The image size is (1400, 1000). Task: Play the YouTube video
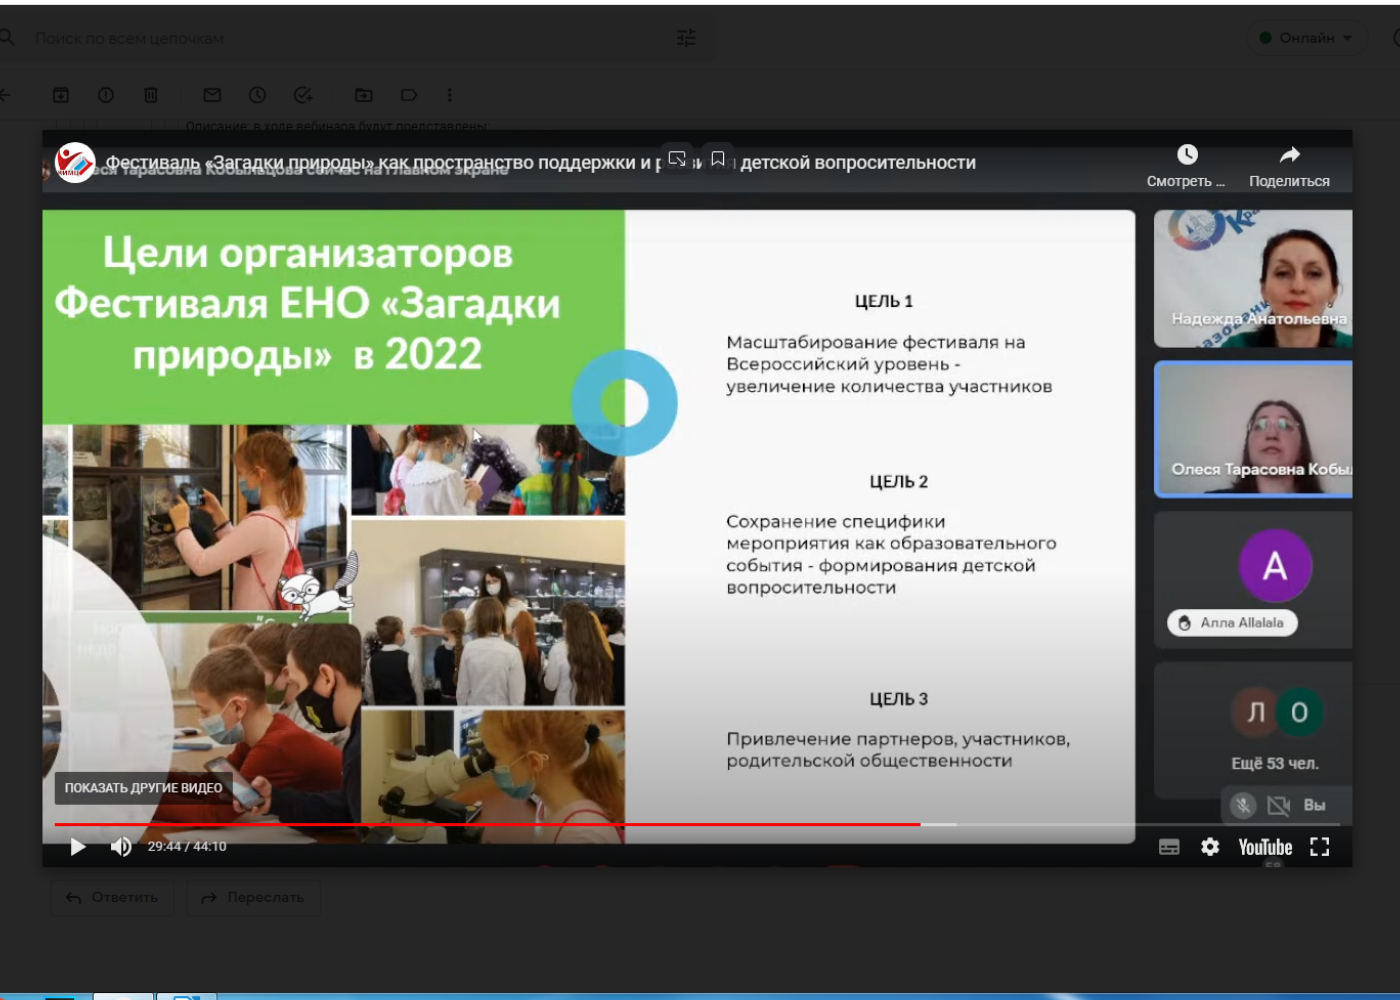pyautogui.click(x=78, y=847)
